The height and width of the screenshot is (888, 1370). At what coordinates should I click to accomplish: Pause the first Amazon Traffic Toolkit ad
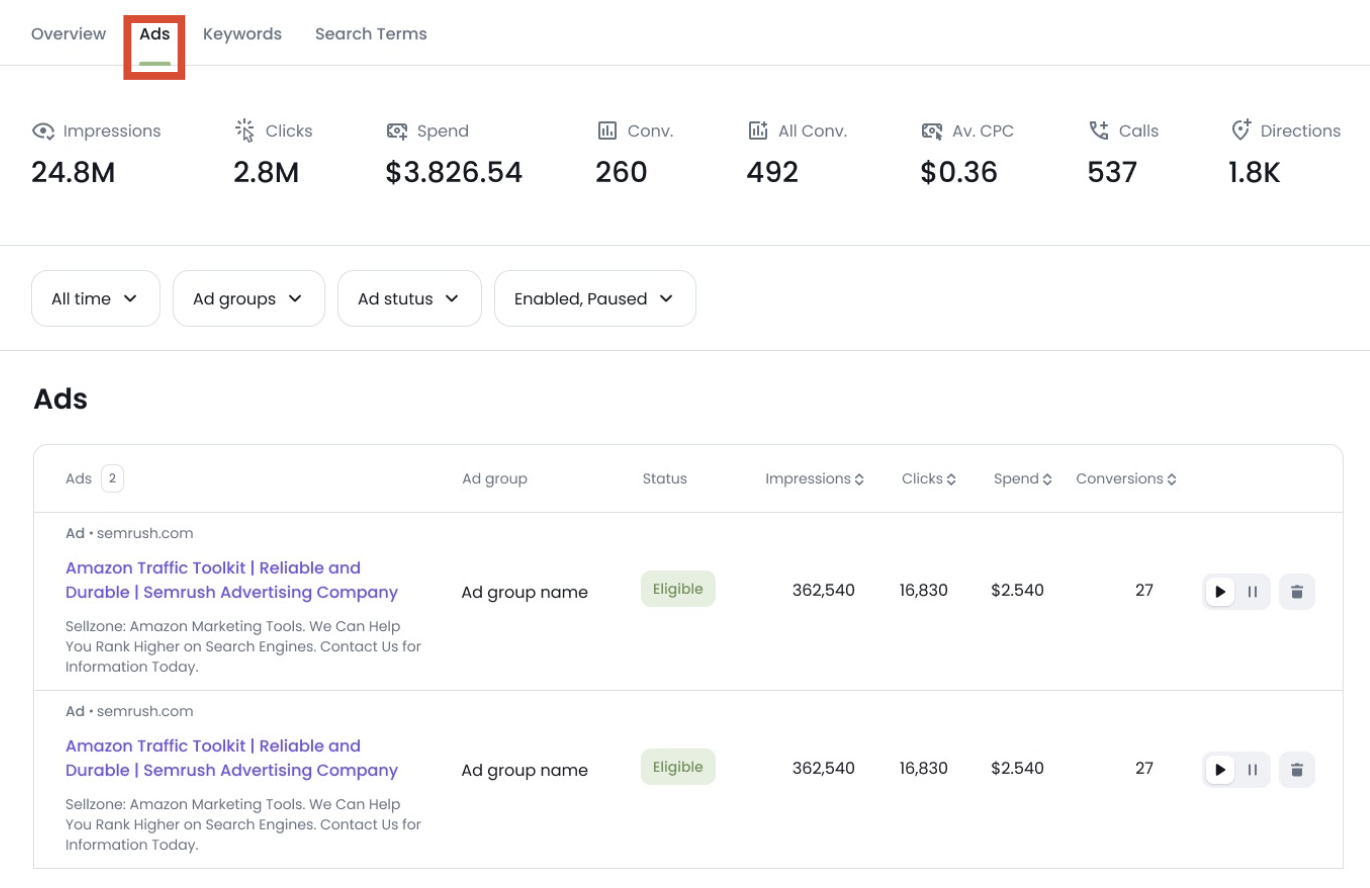[x=1252, y=591]
